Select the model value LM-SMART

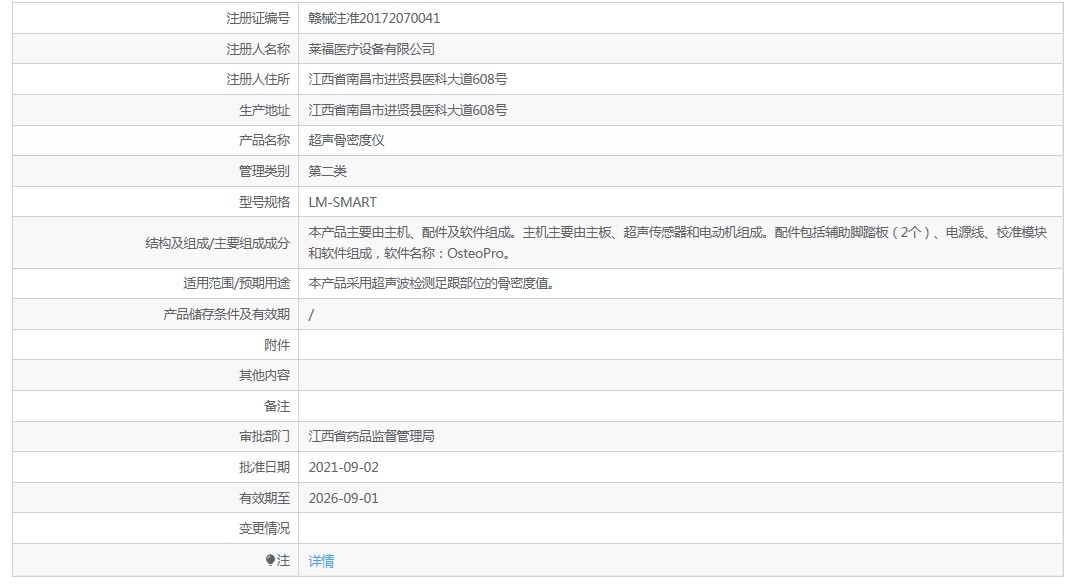(x=343, y=202)
